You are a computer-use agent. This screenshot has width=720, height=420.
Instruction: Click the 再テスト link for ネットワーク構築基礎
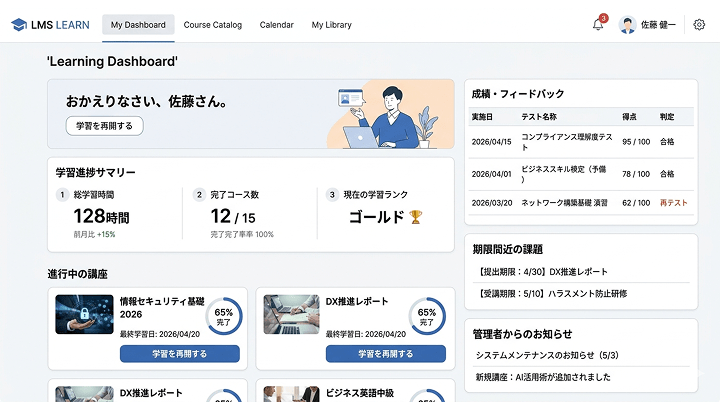click(x=674, y=203)
